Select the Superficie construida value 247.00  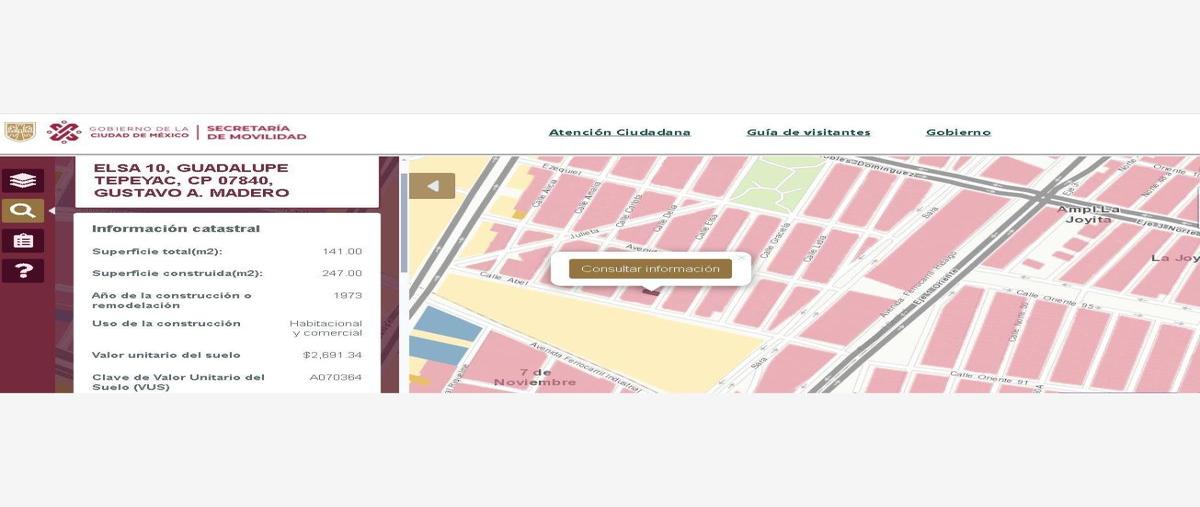(342, 273)
